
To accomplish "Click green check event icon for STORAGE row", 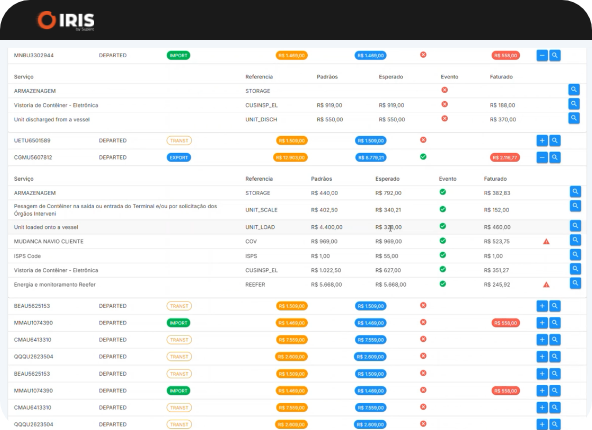I will 443,192.
